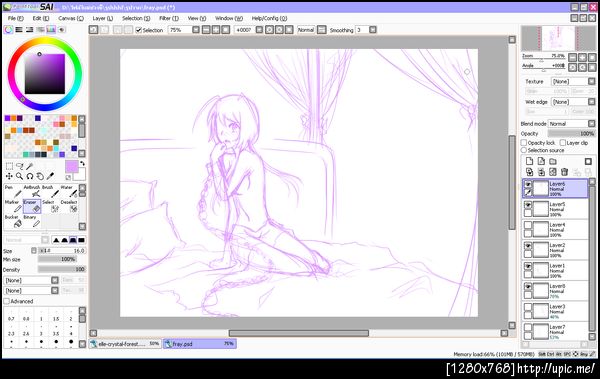The image size is (600, 379).
Task: Hide Layer2 using its eye icon
Action: click(528, 245)
